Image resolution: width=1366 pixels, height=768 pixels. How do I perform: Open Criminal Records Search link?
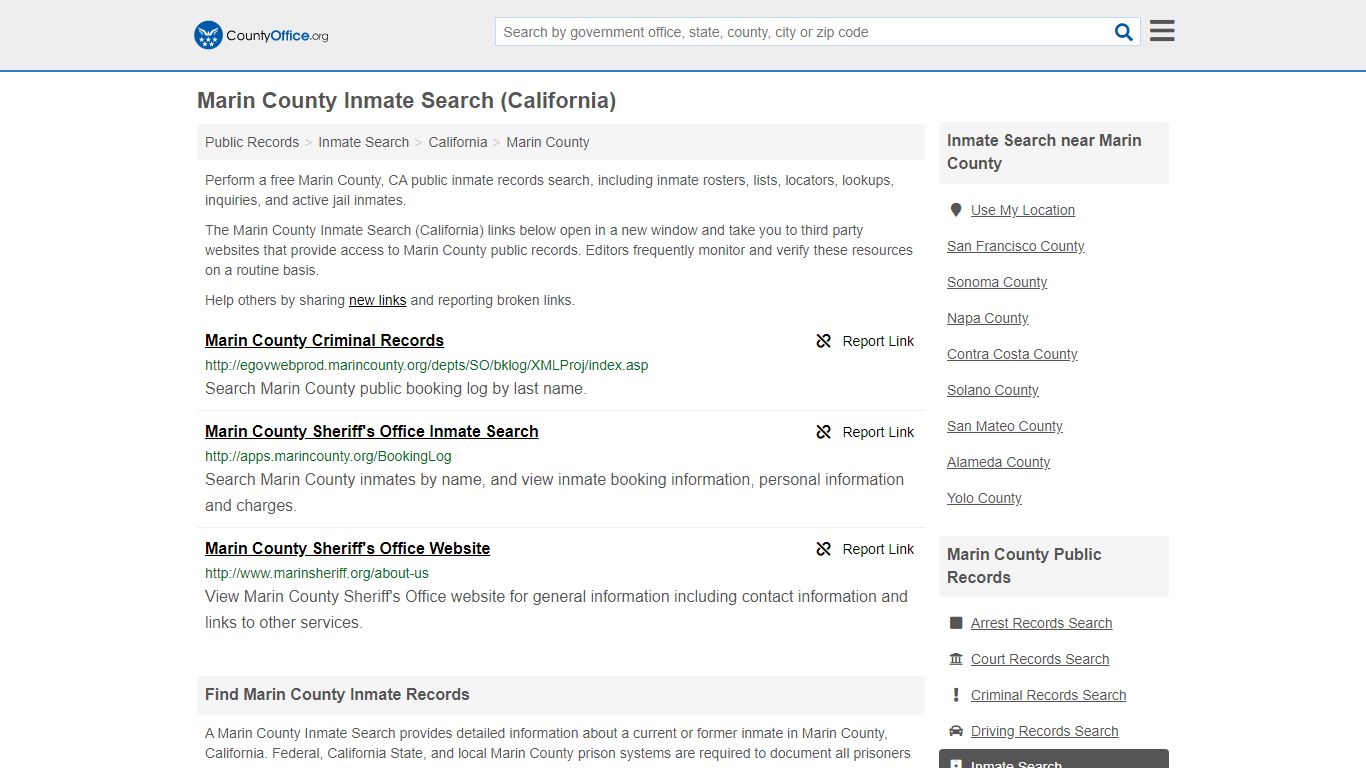point(1048,695)
